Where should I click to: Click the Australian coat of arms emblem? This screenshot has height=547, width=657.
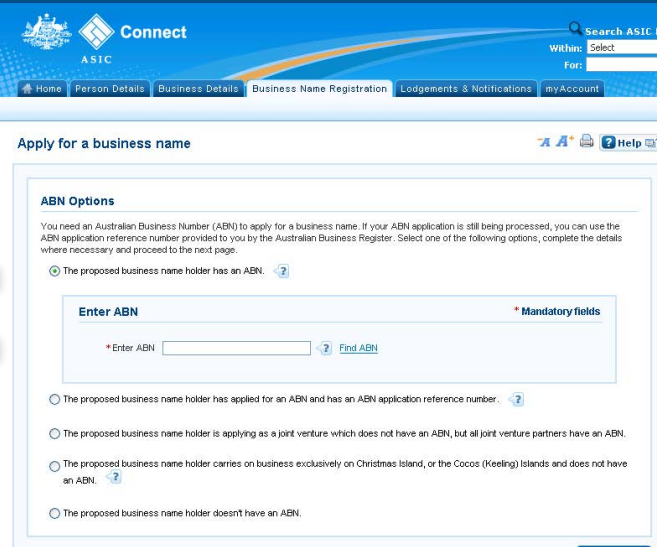47,31
